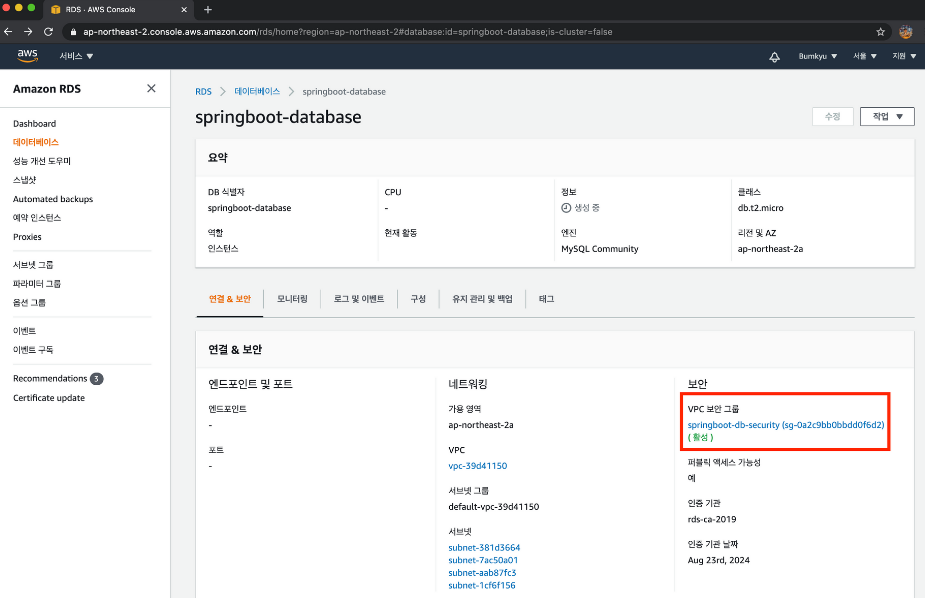The height and width of the screenshot is (598, 925).
Task: Open 서브넷 그룹 in sidebar
Action: [x=33, y=265]
